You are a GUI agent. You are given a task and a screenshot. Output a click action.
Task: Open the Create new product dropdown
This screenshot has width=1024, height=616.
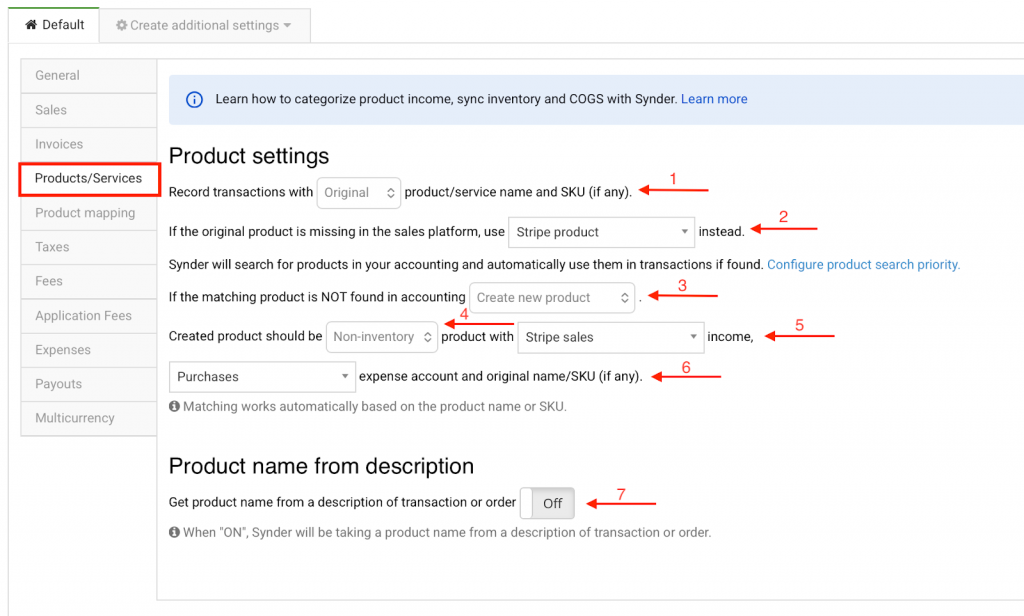[552, 298]
